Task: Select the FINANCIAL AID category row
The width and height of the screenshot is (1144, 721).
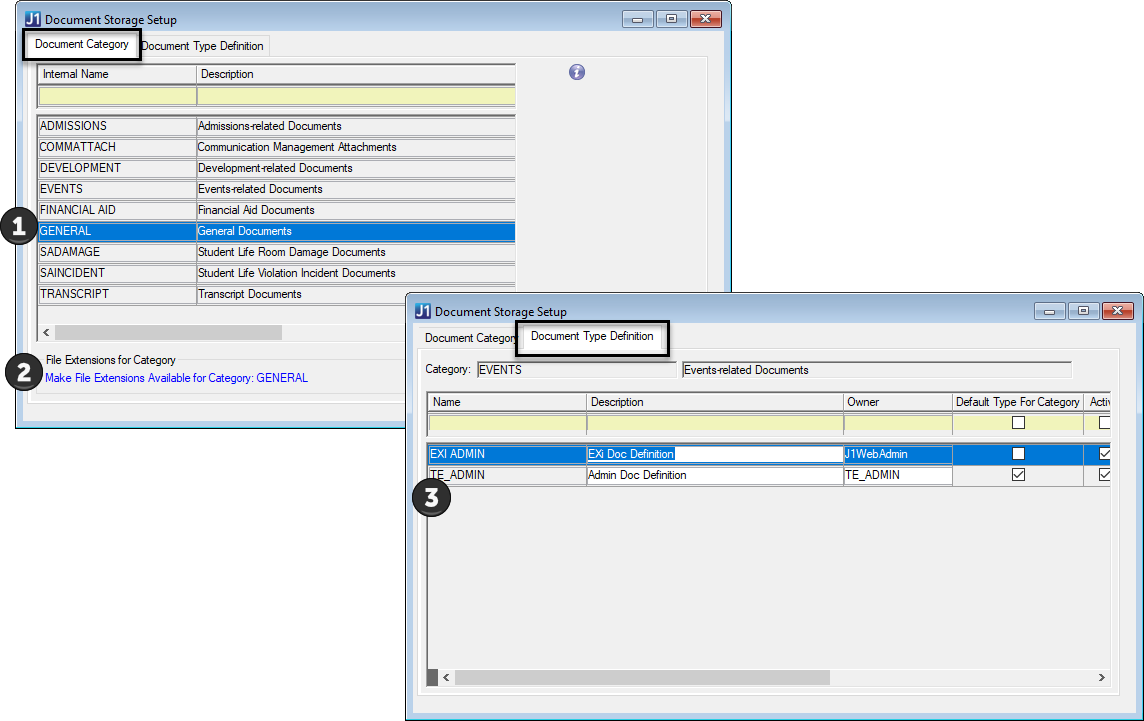Action: click(117, 210)
